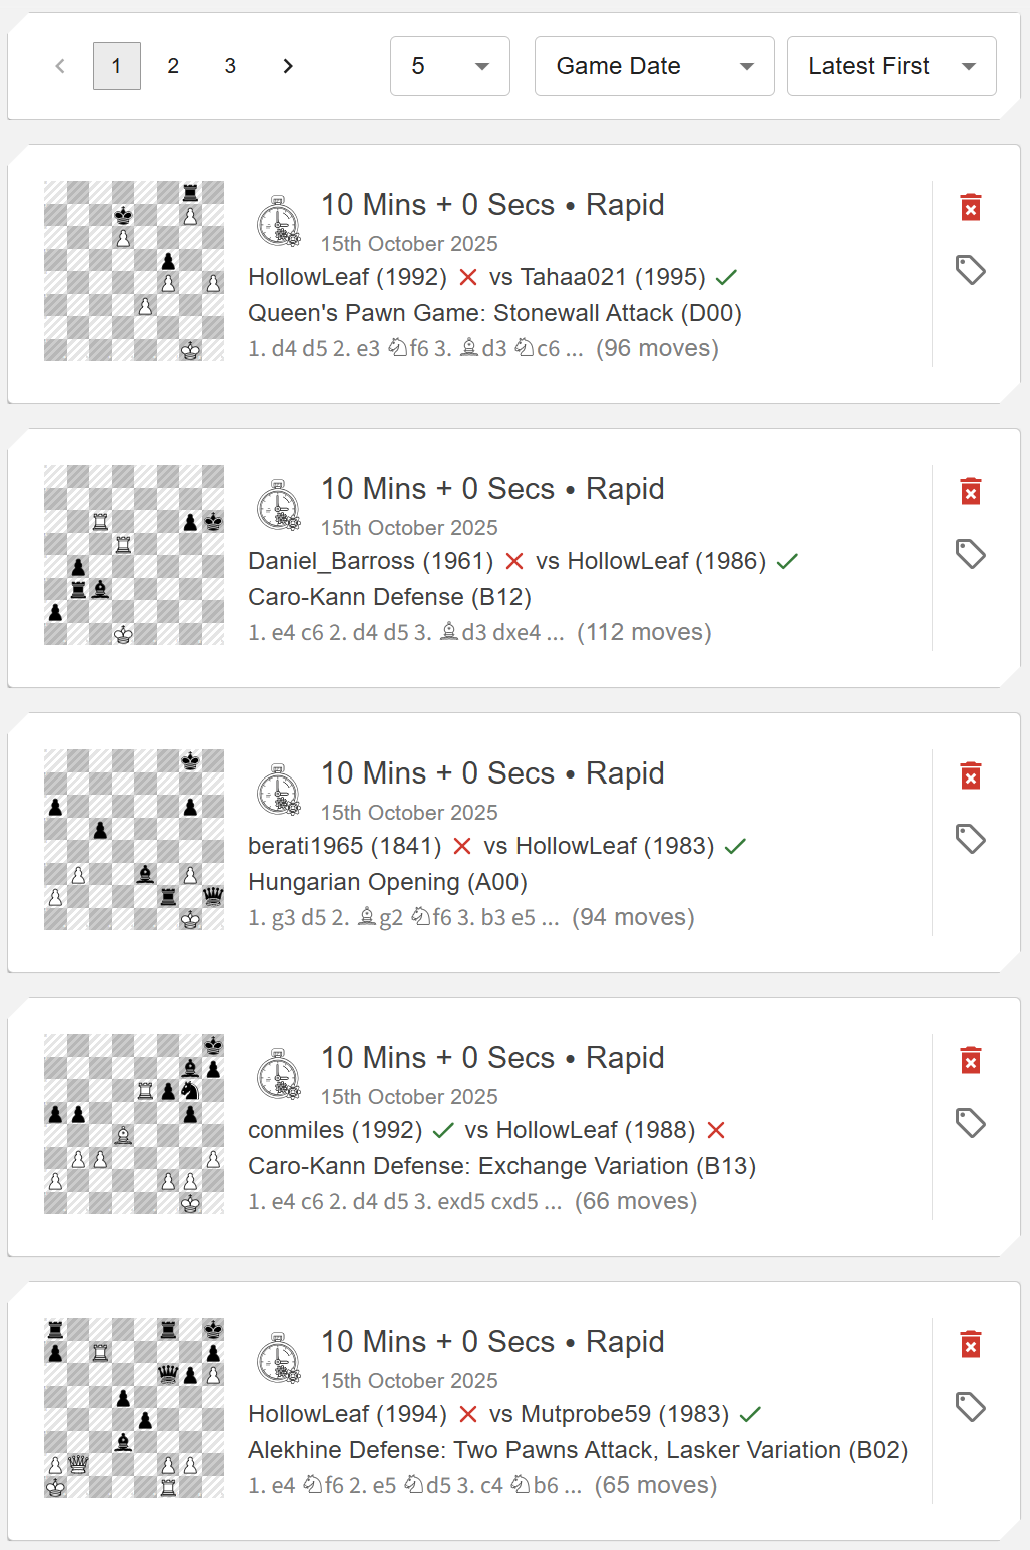Open the Latest First order dropdown
This screenshot has width=1030, height=1550.
891,66
